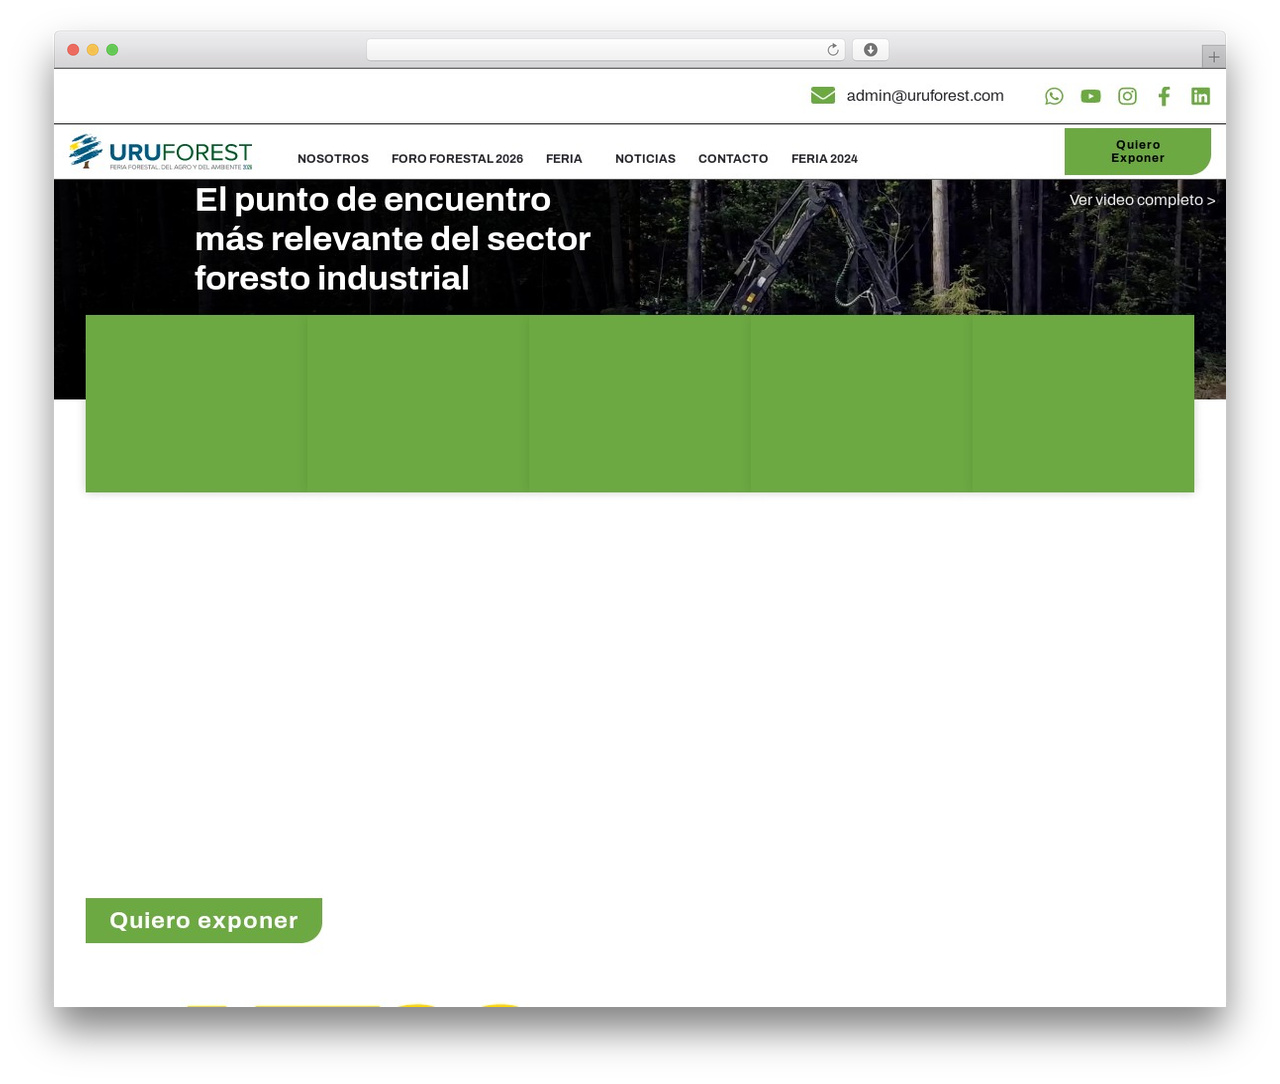Open the YouTube icon link
Screen dimensions: 1280x1084
[x=1091, y=96]
